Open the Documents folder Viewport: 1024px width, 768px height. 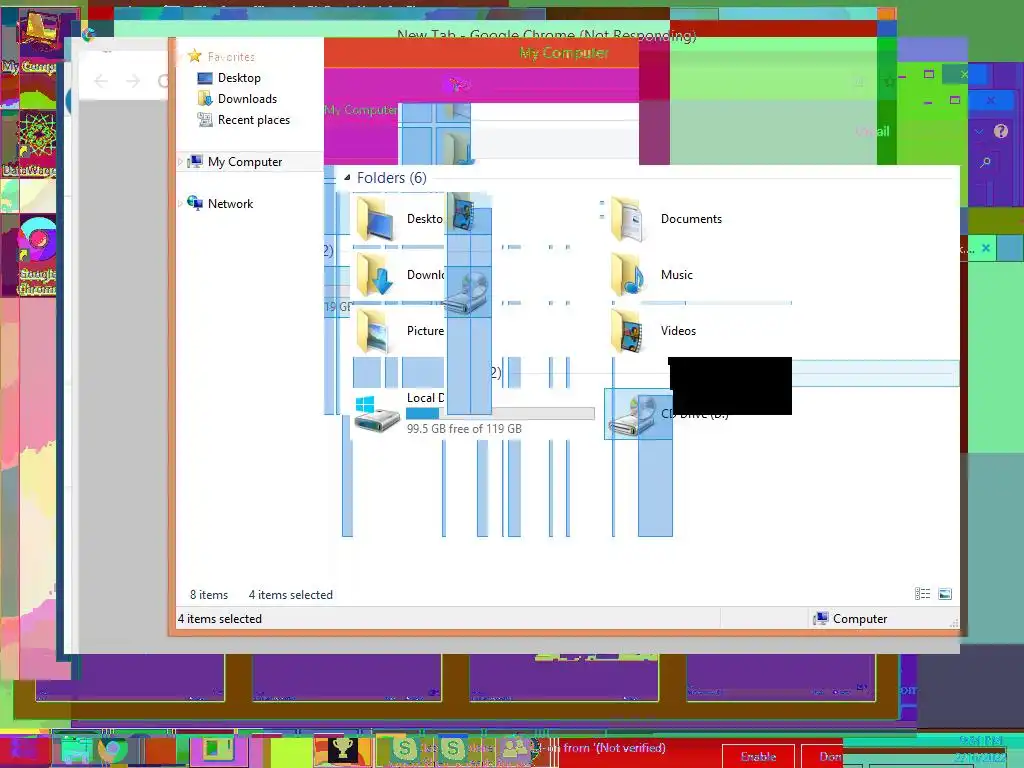pyautogui.click(x=666, y=219)
